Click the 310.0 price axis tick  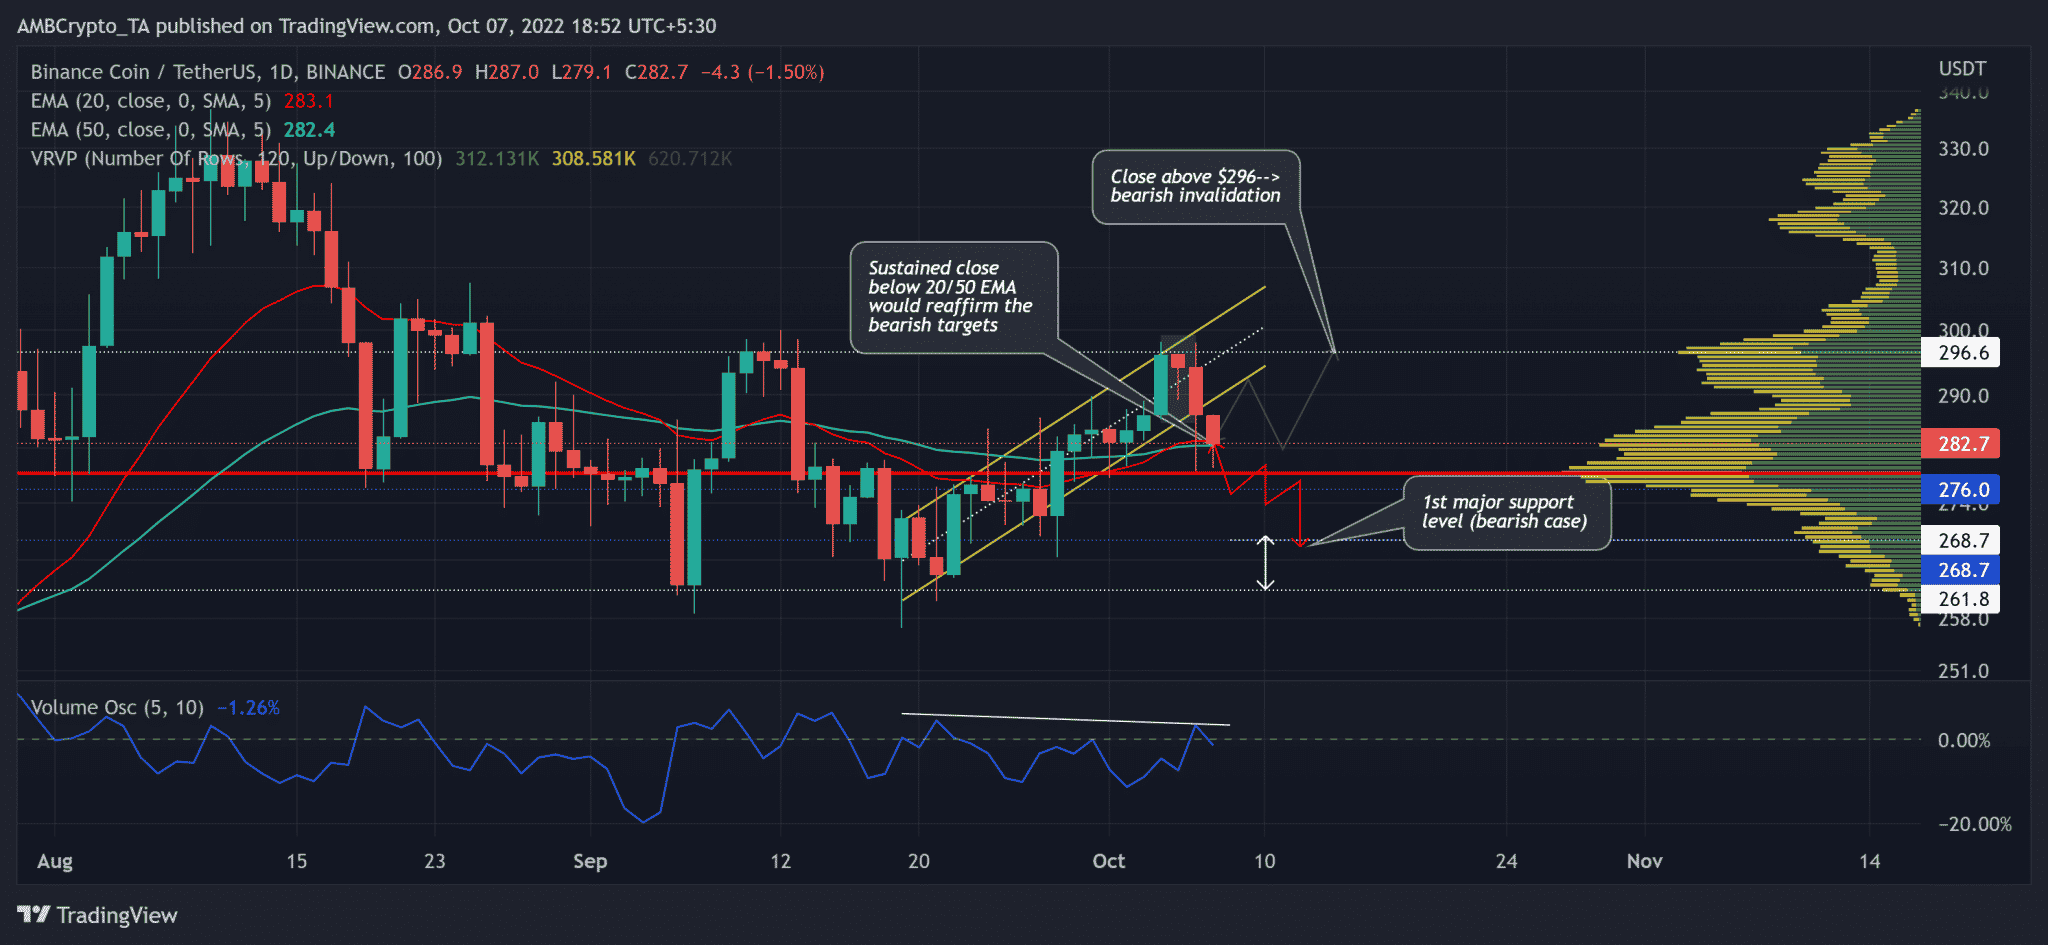tap(1963, 268)
